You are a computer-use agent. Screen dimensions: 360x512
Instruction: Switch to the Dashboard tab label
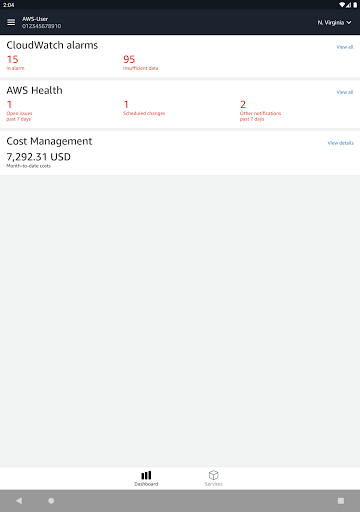pyautogui.click(x=146, y=484)
